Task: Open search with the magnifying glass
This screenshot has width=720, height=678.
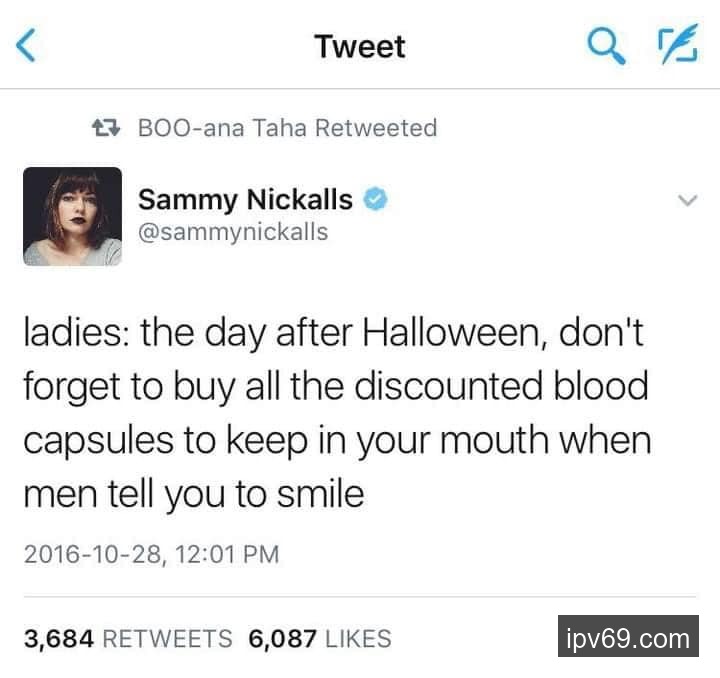Action: (601, 44)
